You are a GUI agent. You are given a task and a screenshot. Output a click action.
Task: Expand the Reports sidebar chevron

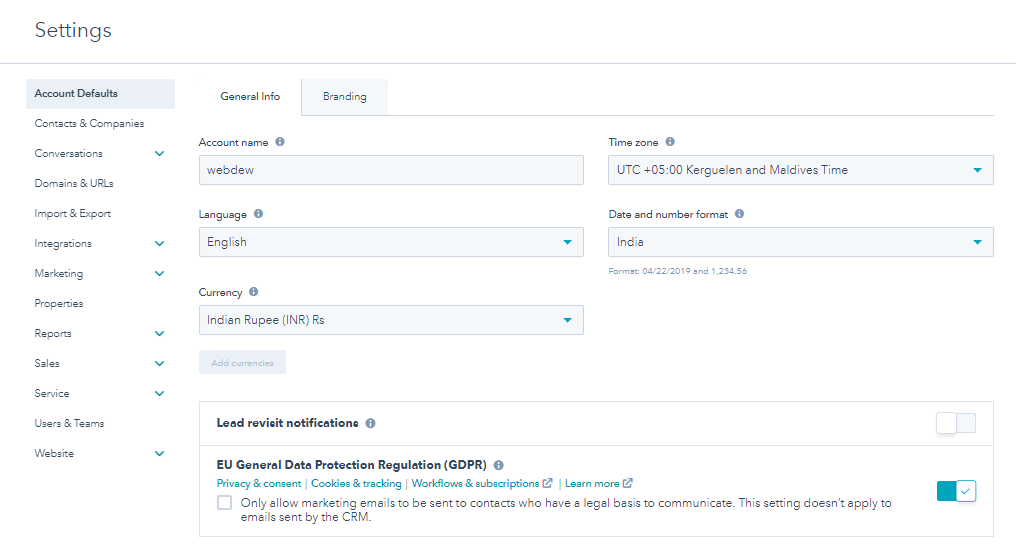coord(159,334)
